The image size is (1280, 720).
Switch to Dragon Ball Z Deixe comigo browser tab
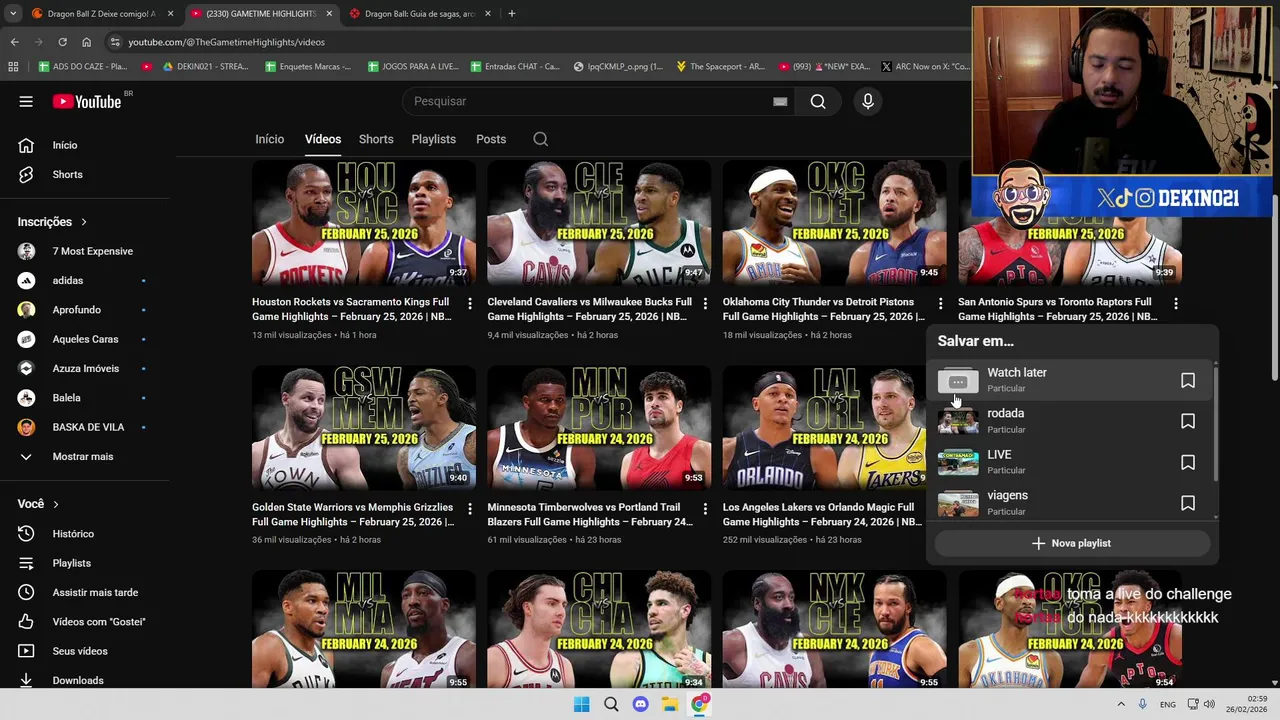(x=102, y=14)
